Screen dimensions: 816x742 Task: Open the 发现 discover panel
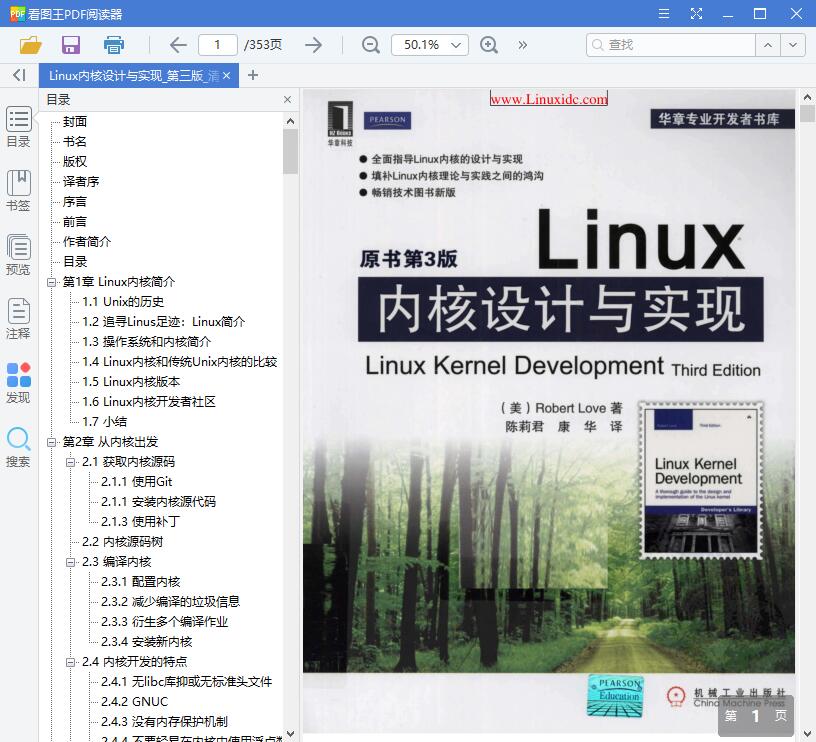pos(18,383)
